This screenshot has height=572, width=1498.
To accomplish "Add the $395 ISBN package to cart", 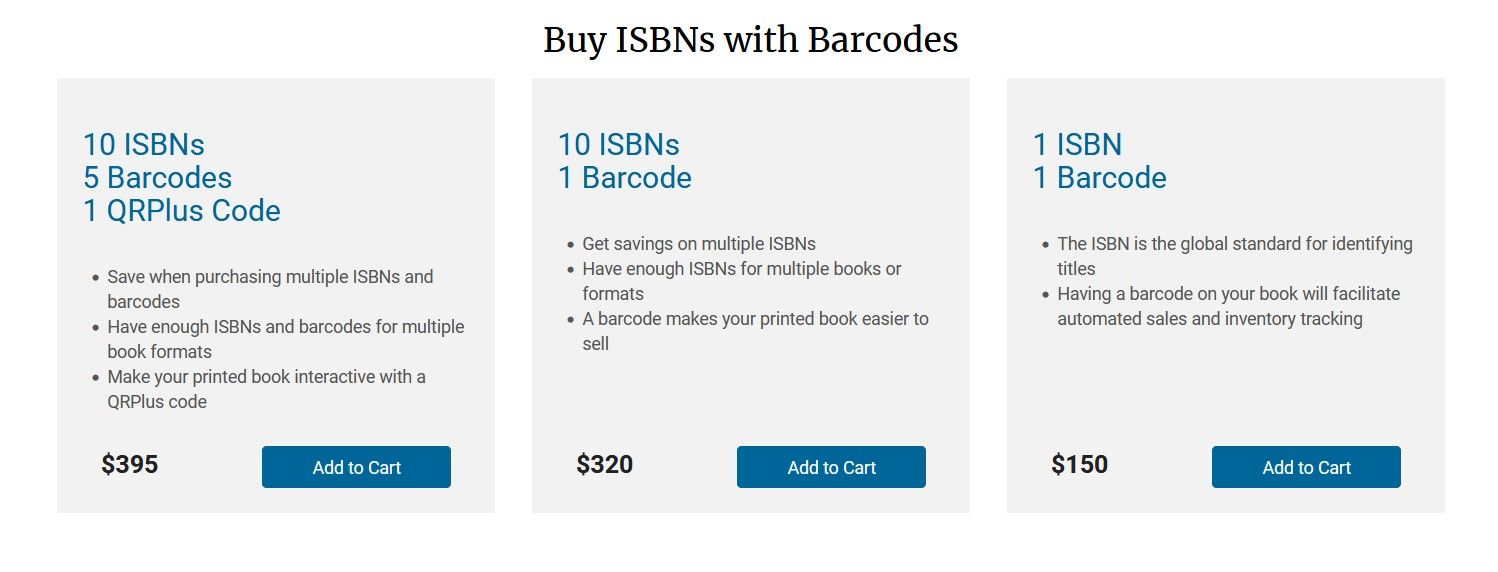I will pyautogui.click(x=356, y=467).
